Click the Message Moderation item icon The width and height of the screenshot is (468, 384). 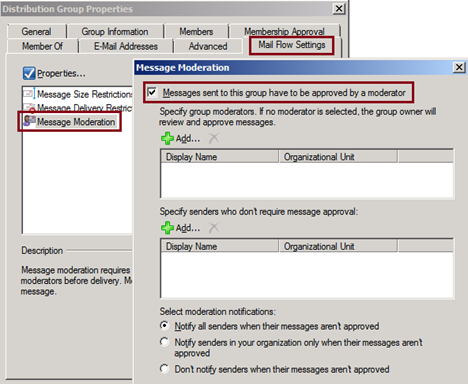[x=29, y=121]
